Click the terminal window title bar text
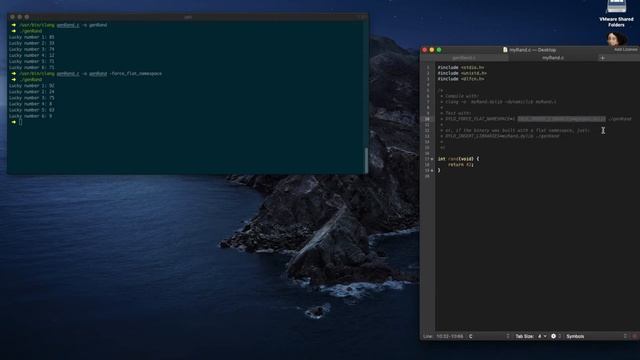This screenshot has height=360, width=640. [188, 17]
